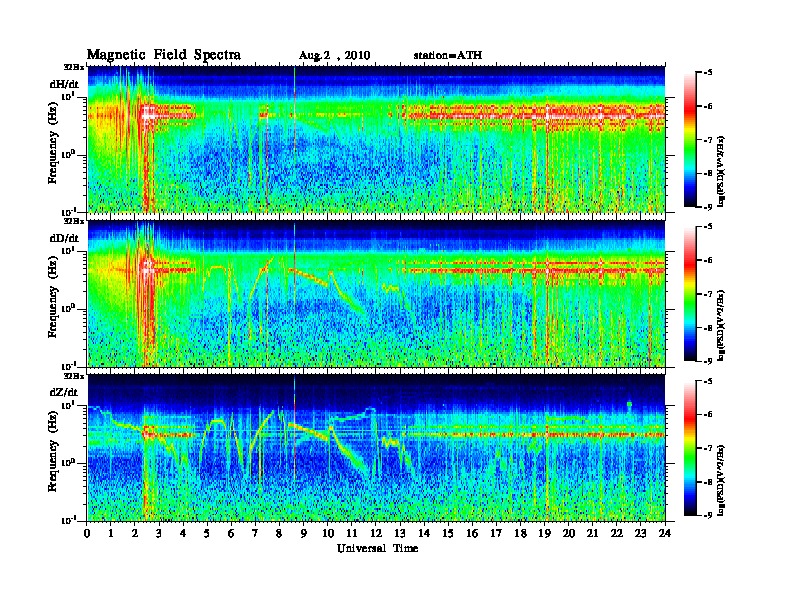The image size is (792, 612).
Task: Click the -9 tick on dZ/dt color bar
Action: pos(707,515)
